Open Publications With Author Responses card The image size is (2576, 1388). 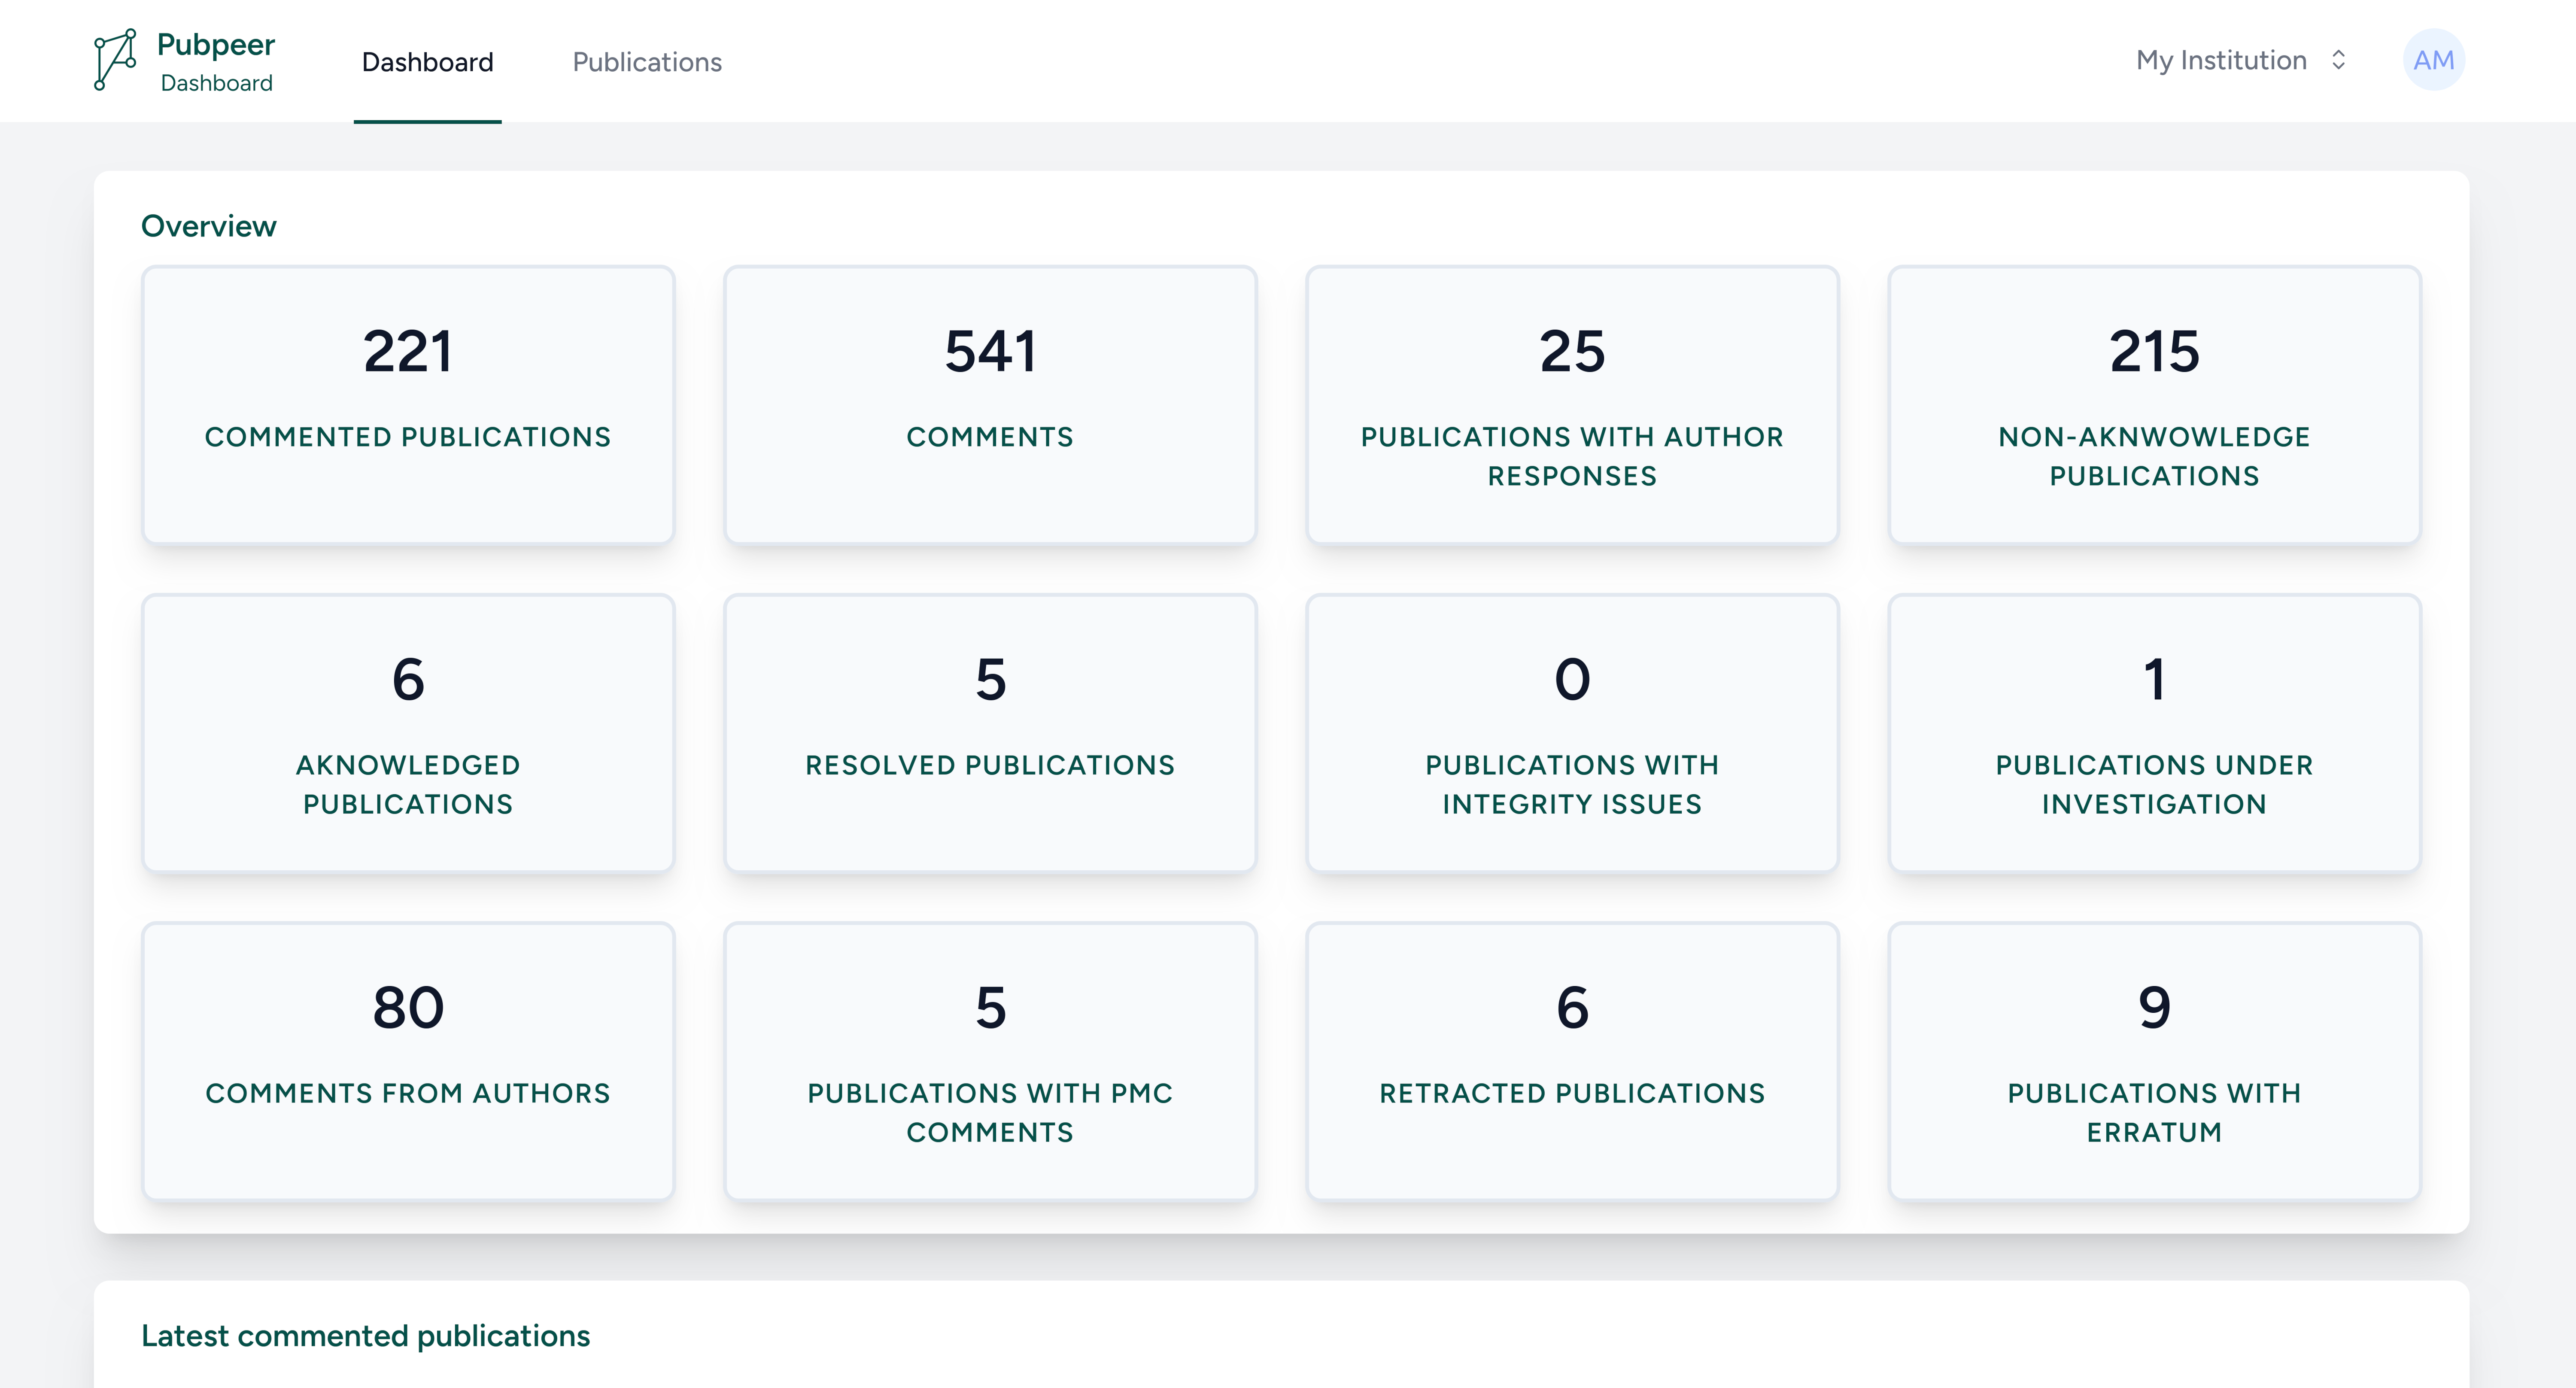[x=1572, y=404]
